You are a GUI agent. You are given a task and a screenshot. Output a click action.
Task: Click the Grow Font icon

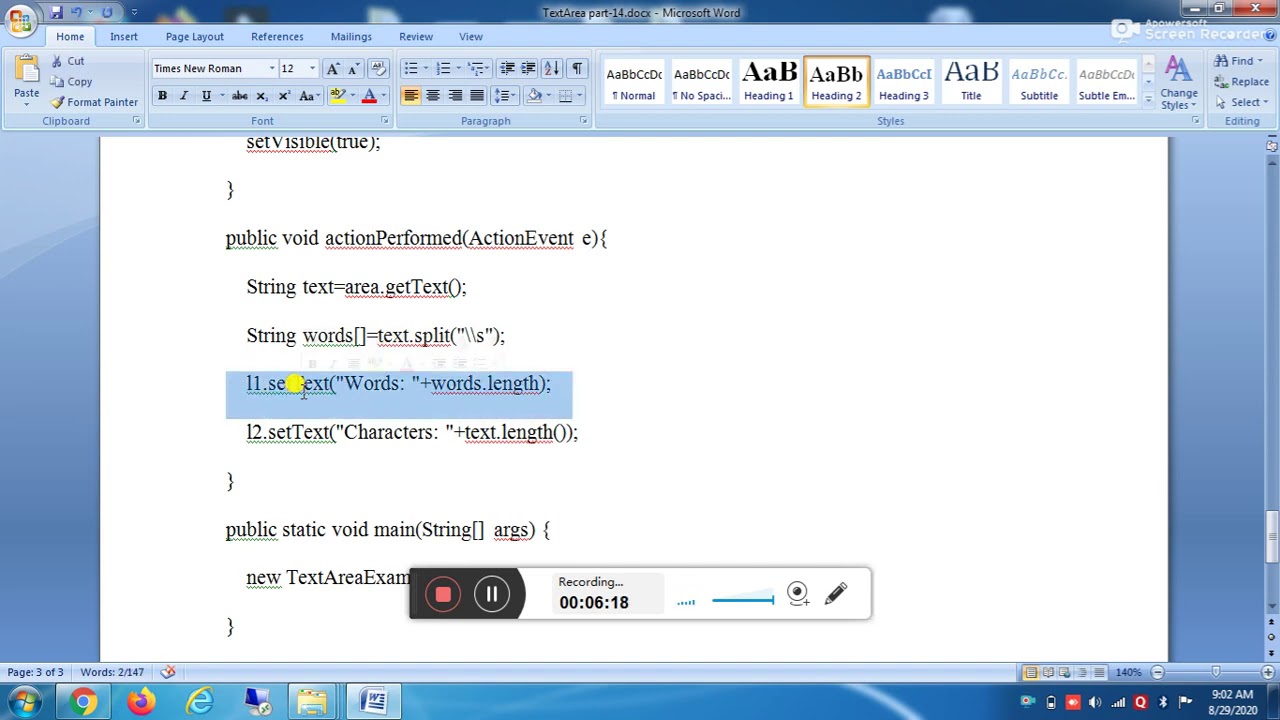tap(333, 69)
